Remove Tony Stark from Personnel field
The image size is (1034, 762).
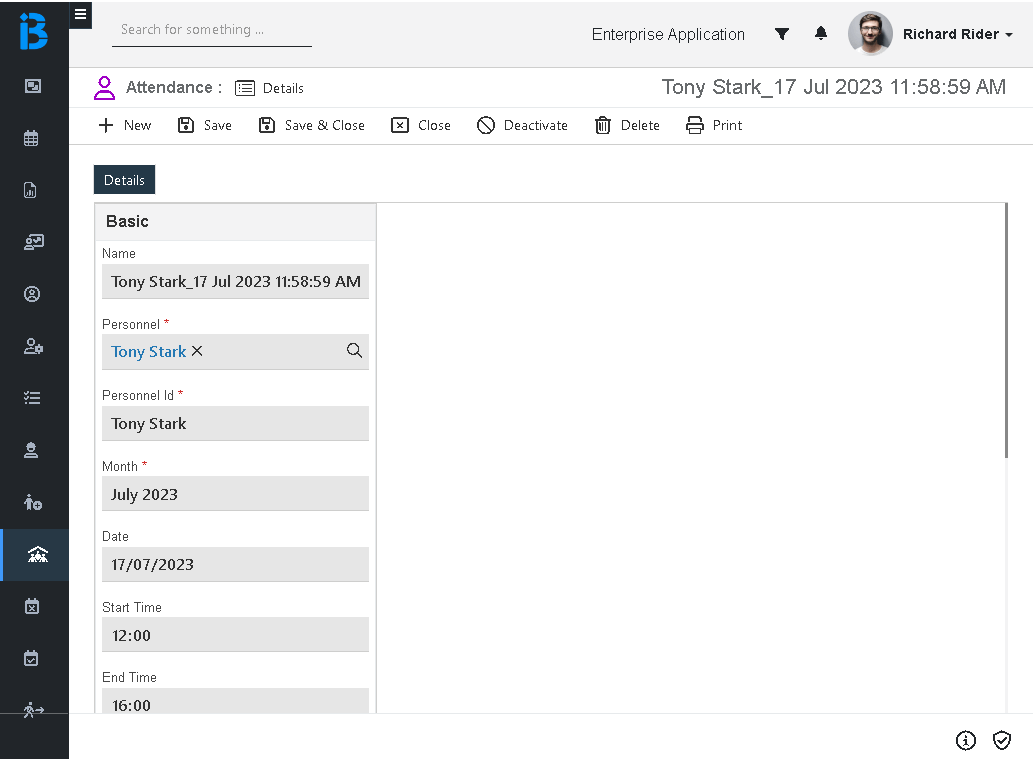(197, 351)
